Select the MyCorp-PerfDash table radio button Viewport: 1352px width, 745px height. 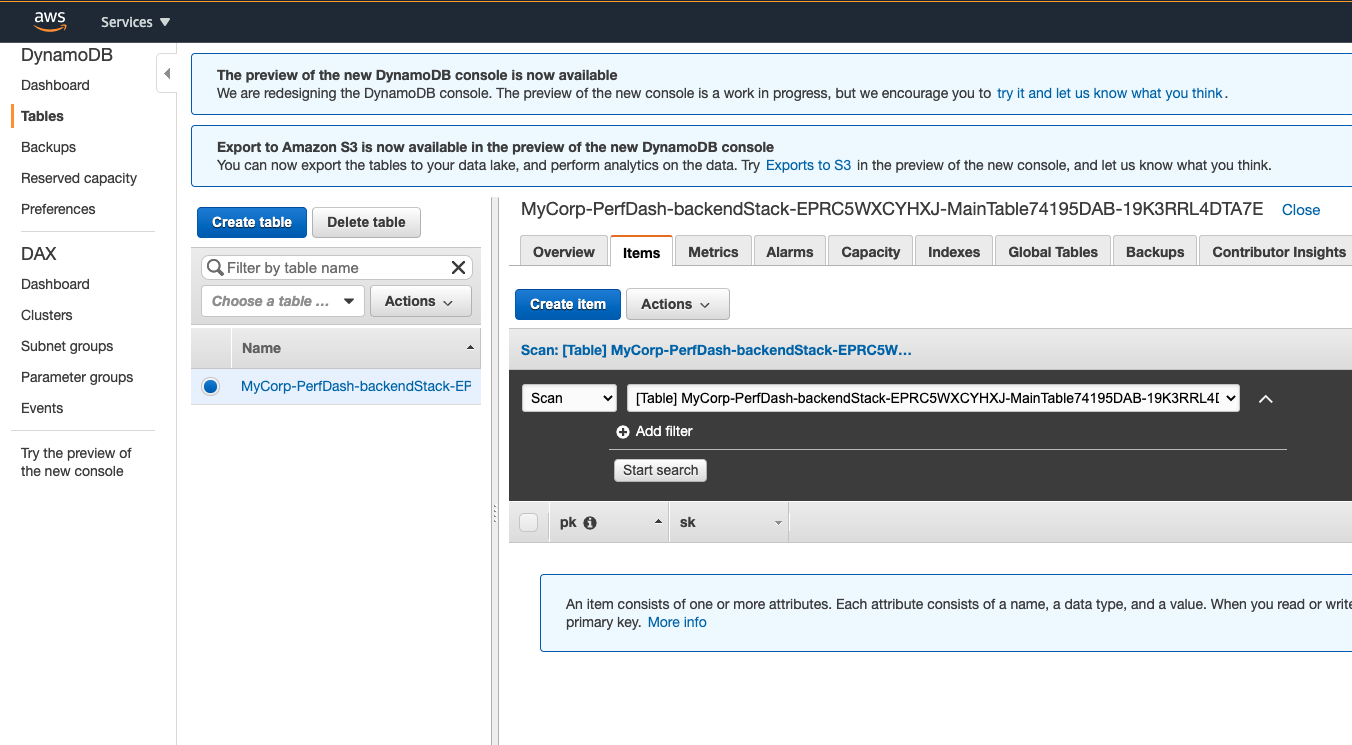coord(210,386)
